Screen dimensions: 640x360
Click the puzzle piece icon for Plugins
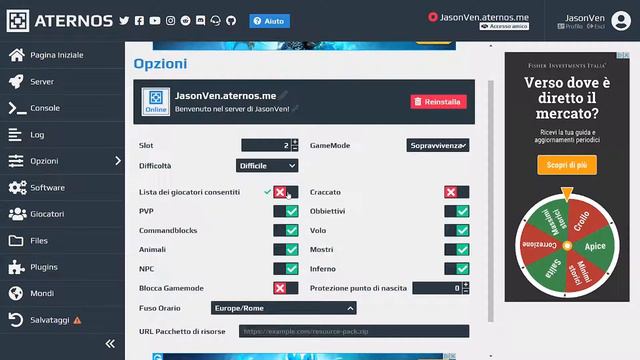[16, 267]
